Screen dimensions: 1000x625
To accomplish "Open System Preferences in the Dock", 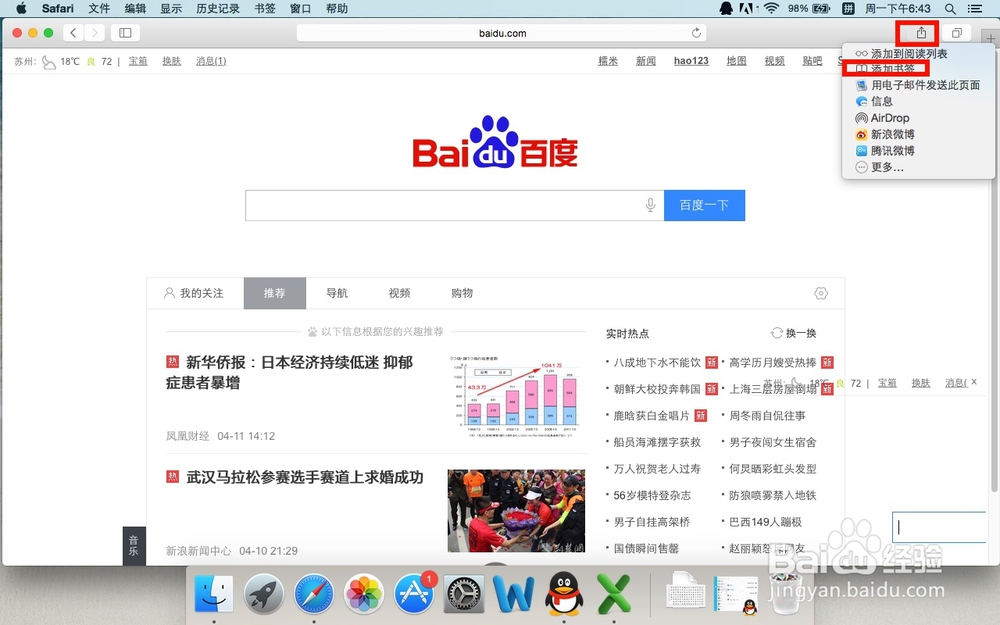I will (x=464, y=593).
